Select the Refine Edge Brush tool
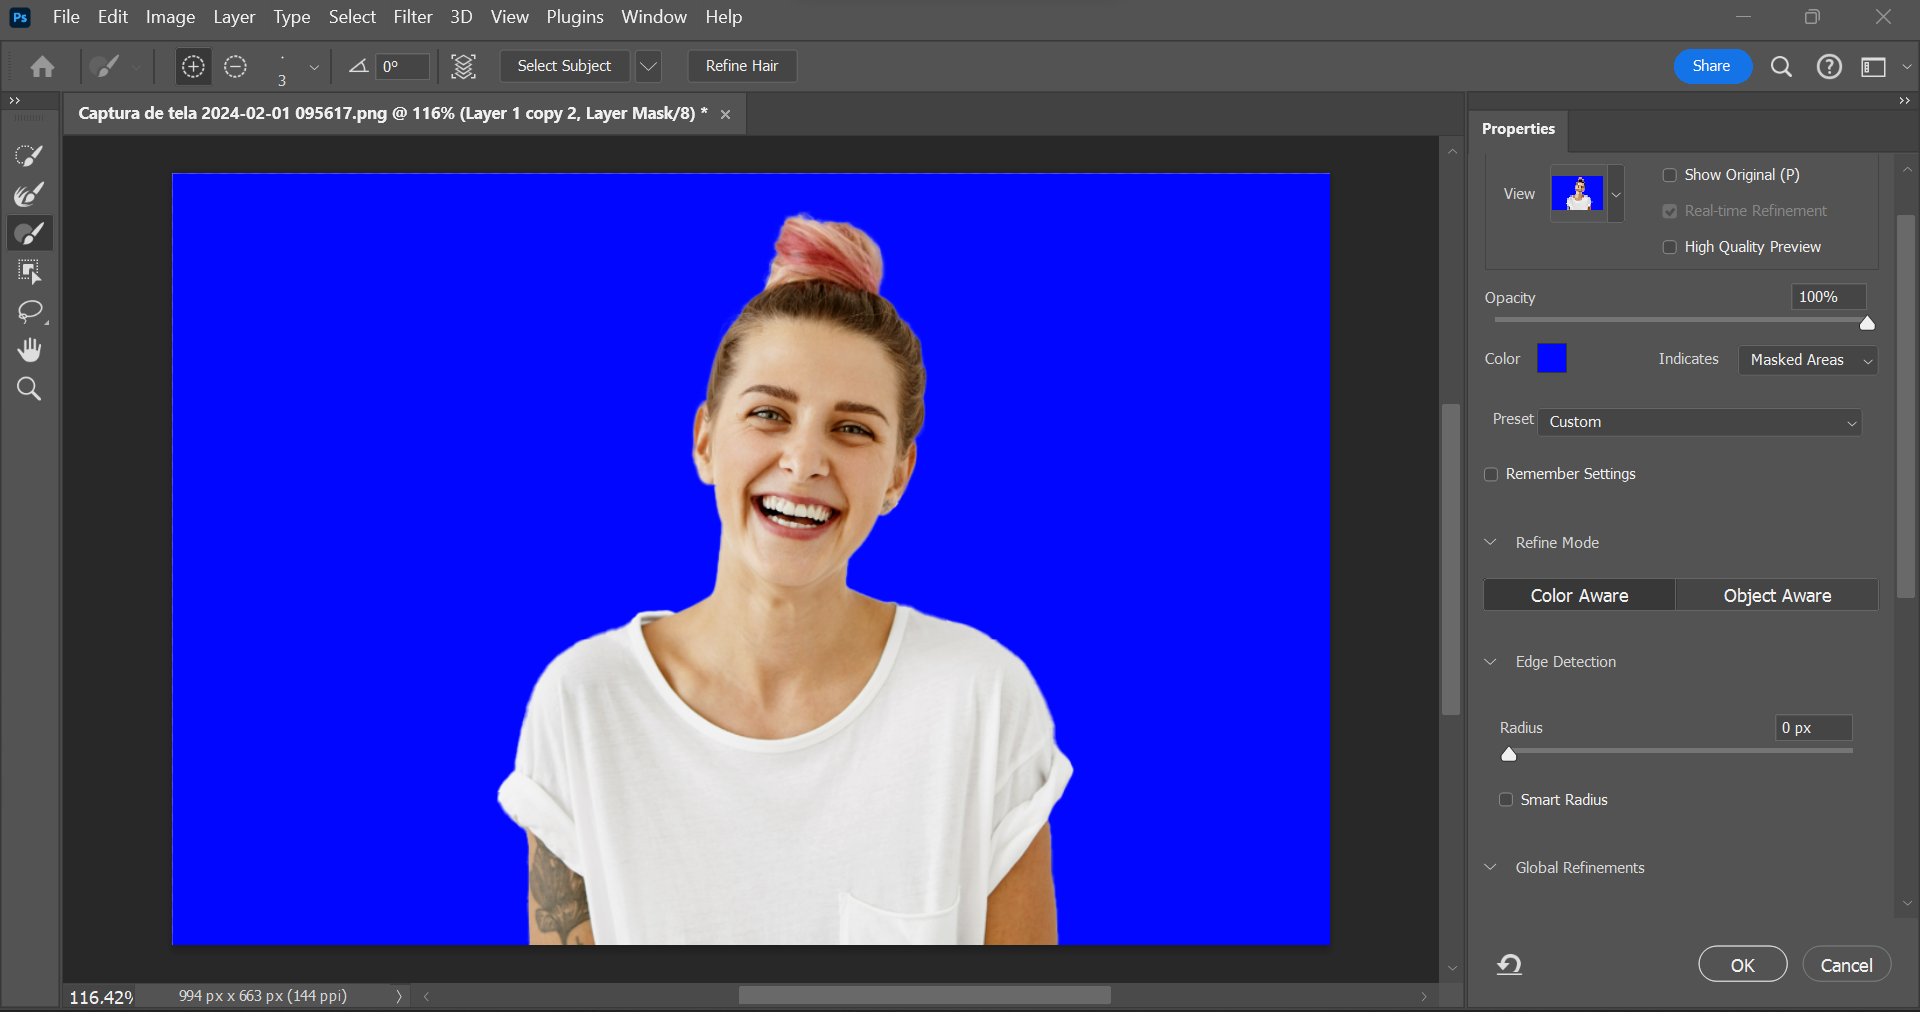 29,194
